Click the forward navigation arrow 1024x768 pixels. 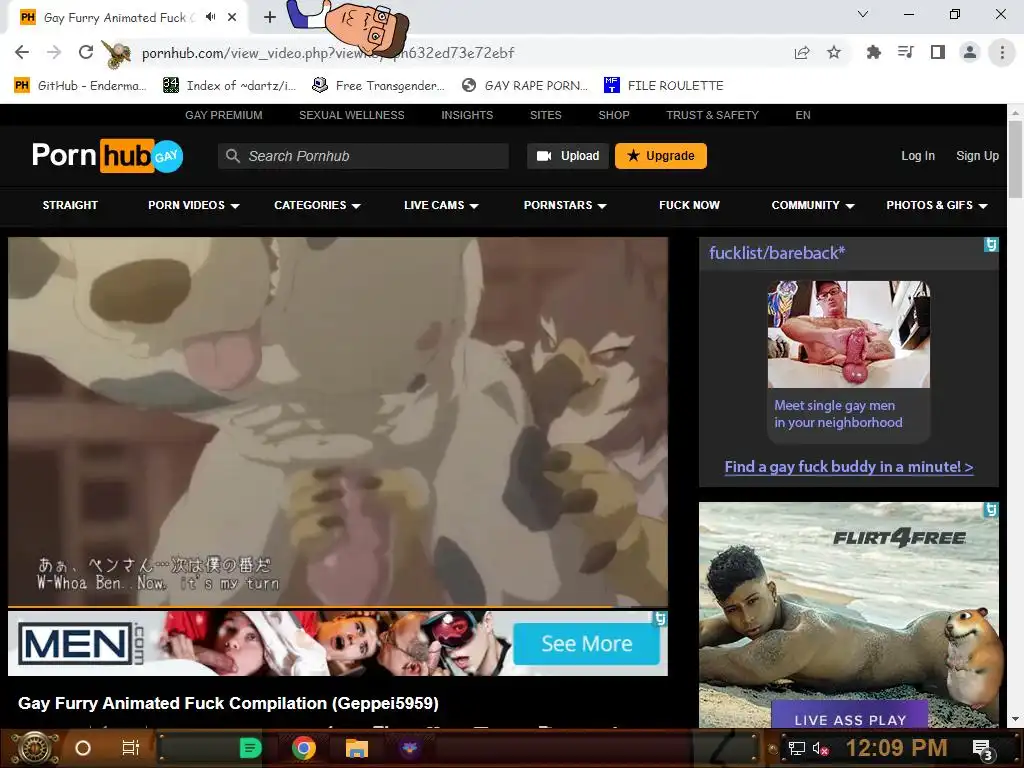click(x=54, y=52)
